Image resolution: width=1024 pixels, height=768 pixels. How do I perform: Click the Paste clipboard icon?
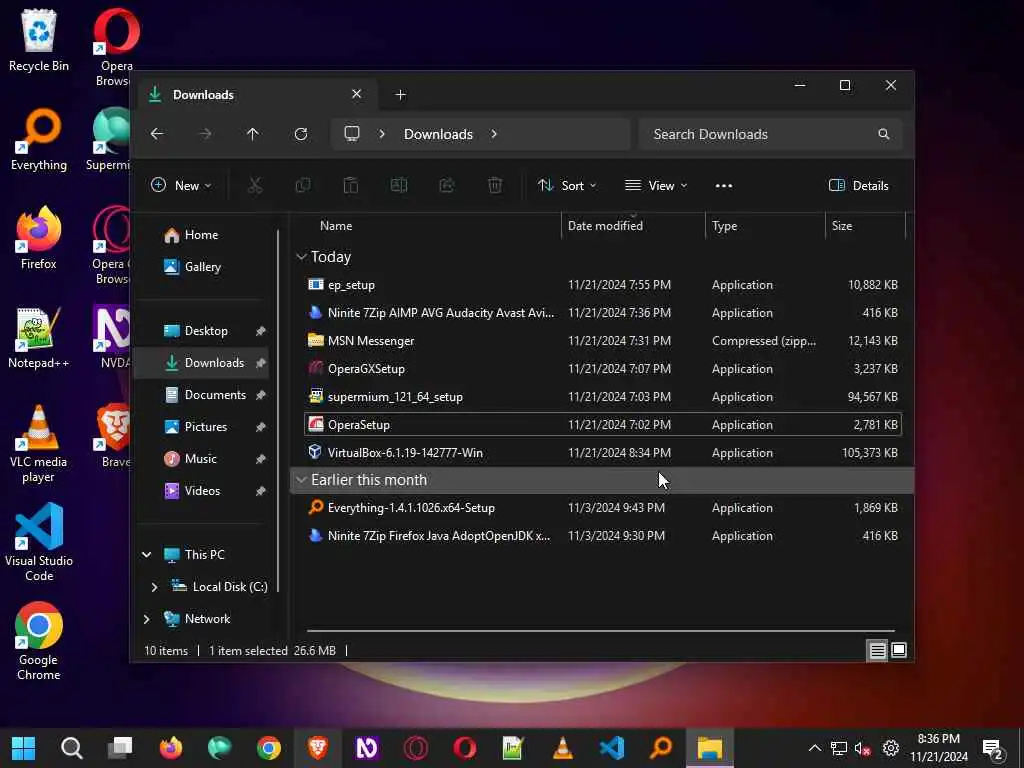[x=351, y=185]
